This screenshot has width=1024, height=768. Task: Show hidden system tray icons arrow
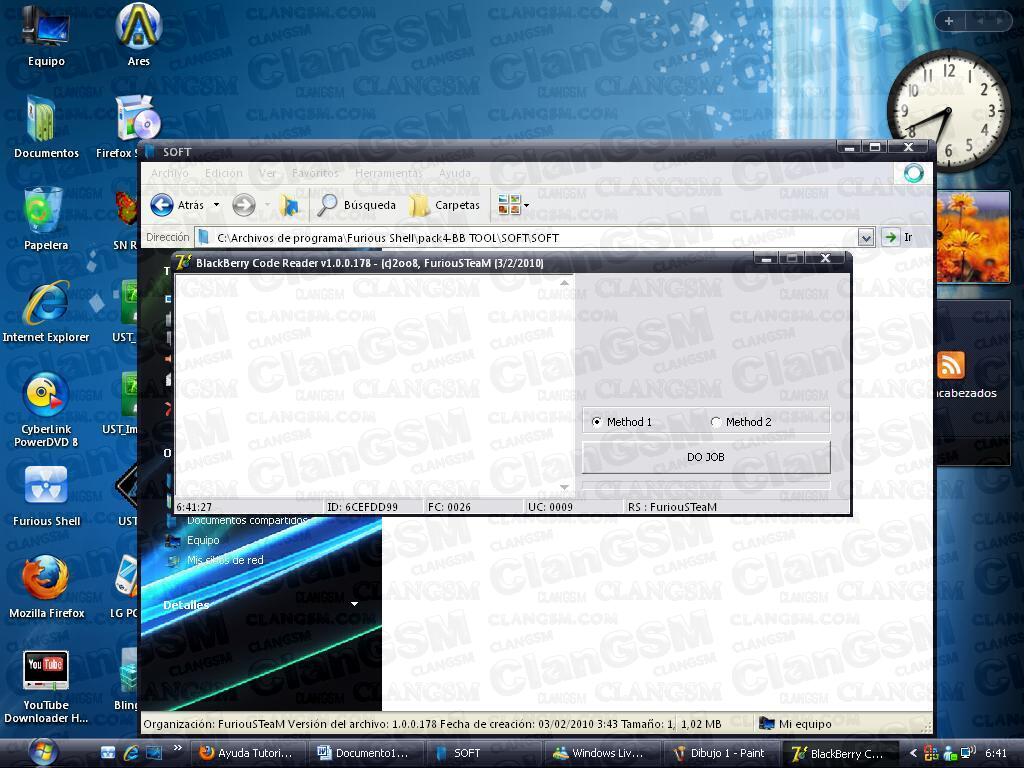click(913, 753)
